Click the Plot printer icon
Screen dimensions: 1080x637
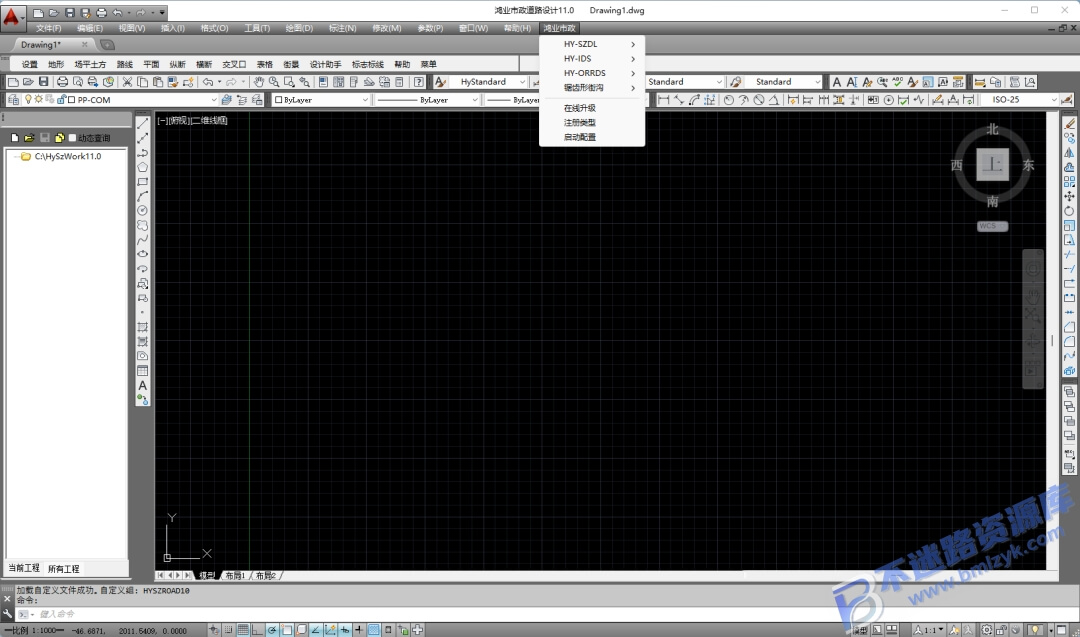(x=63, y=82)
